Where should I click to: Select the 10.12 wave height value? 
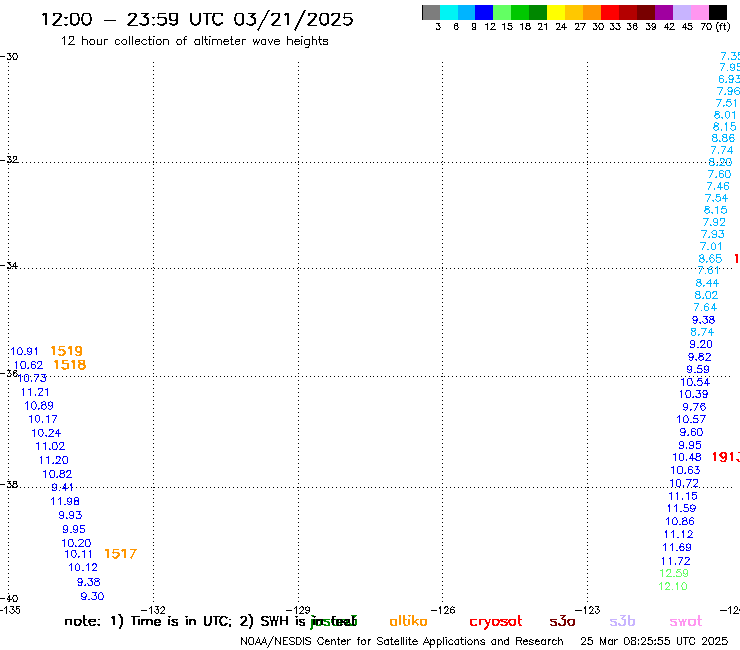tap(83, 567)
